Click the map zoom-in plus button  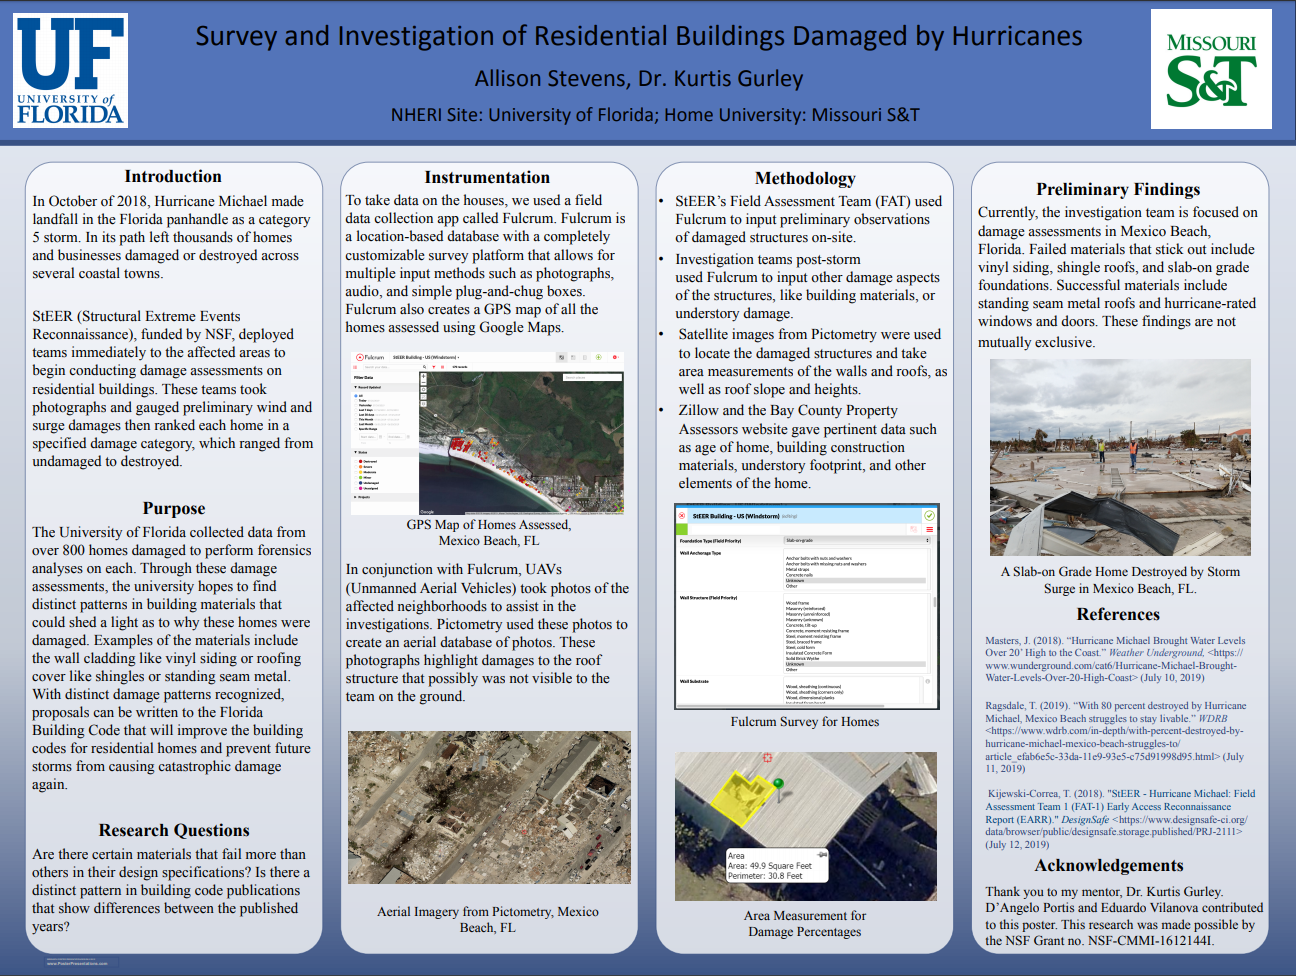coord(423,376)
